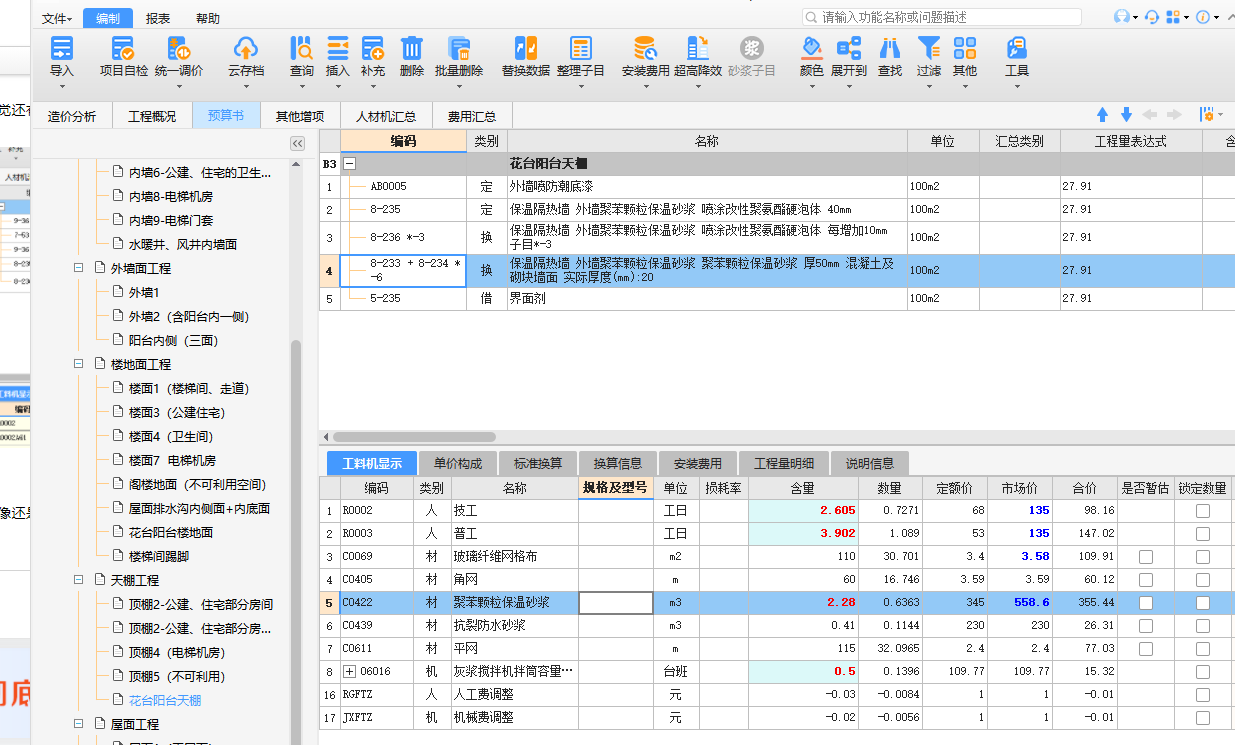Click the 过滤 filter funnel icon
Viewport: 1235px width, 745px height.
tap(929, 48)
